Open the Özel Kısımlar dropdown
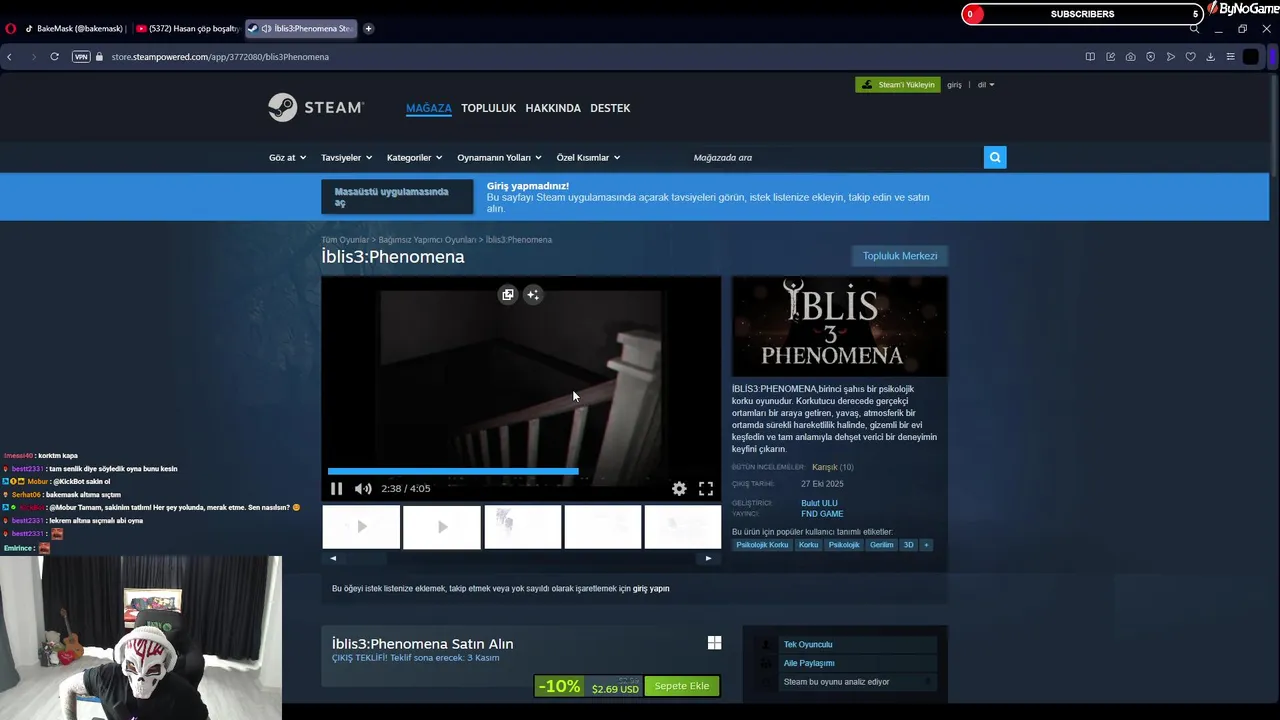 coord(588,157)
